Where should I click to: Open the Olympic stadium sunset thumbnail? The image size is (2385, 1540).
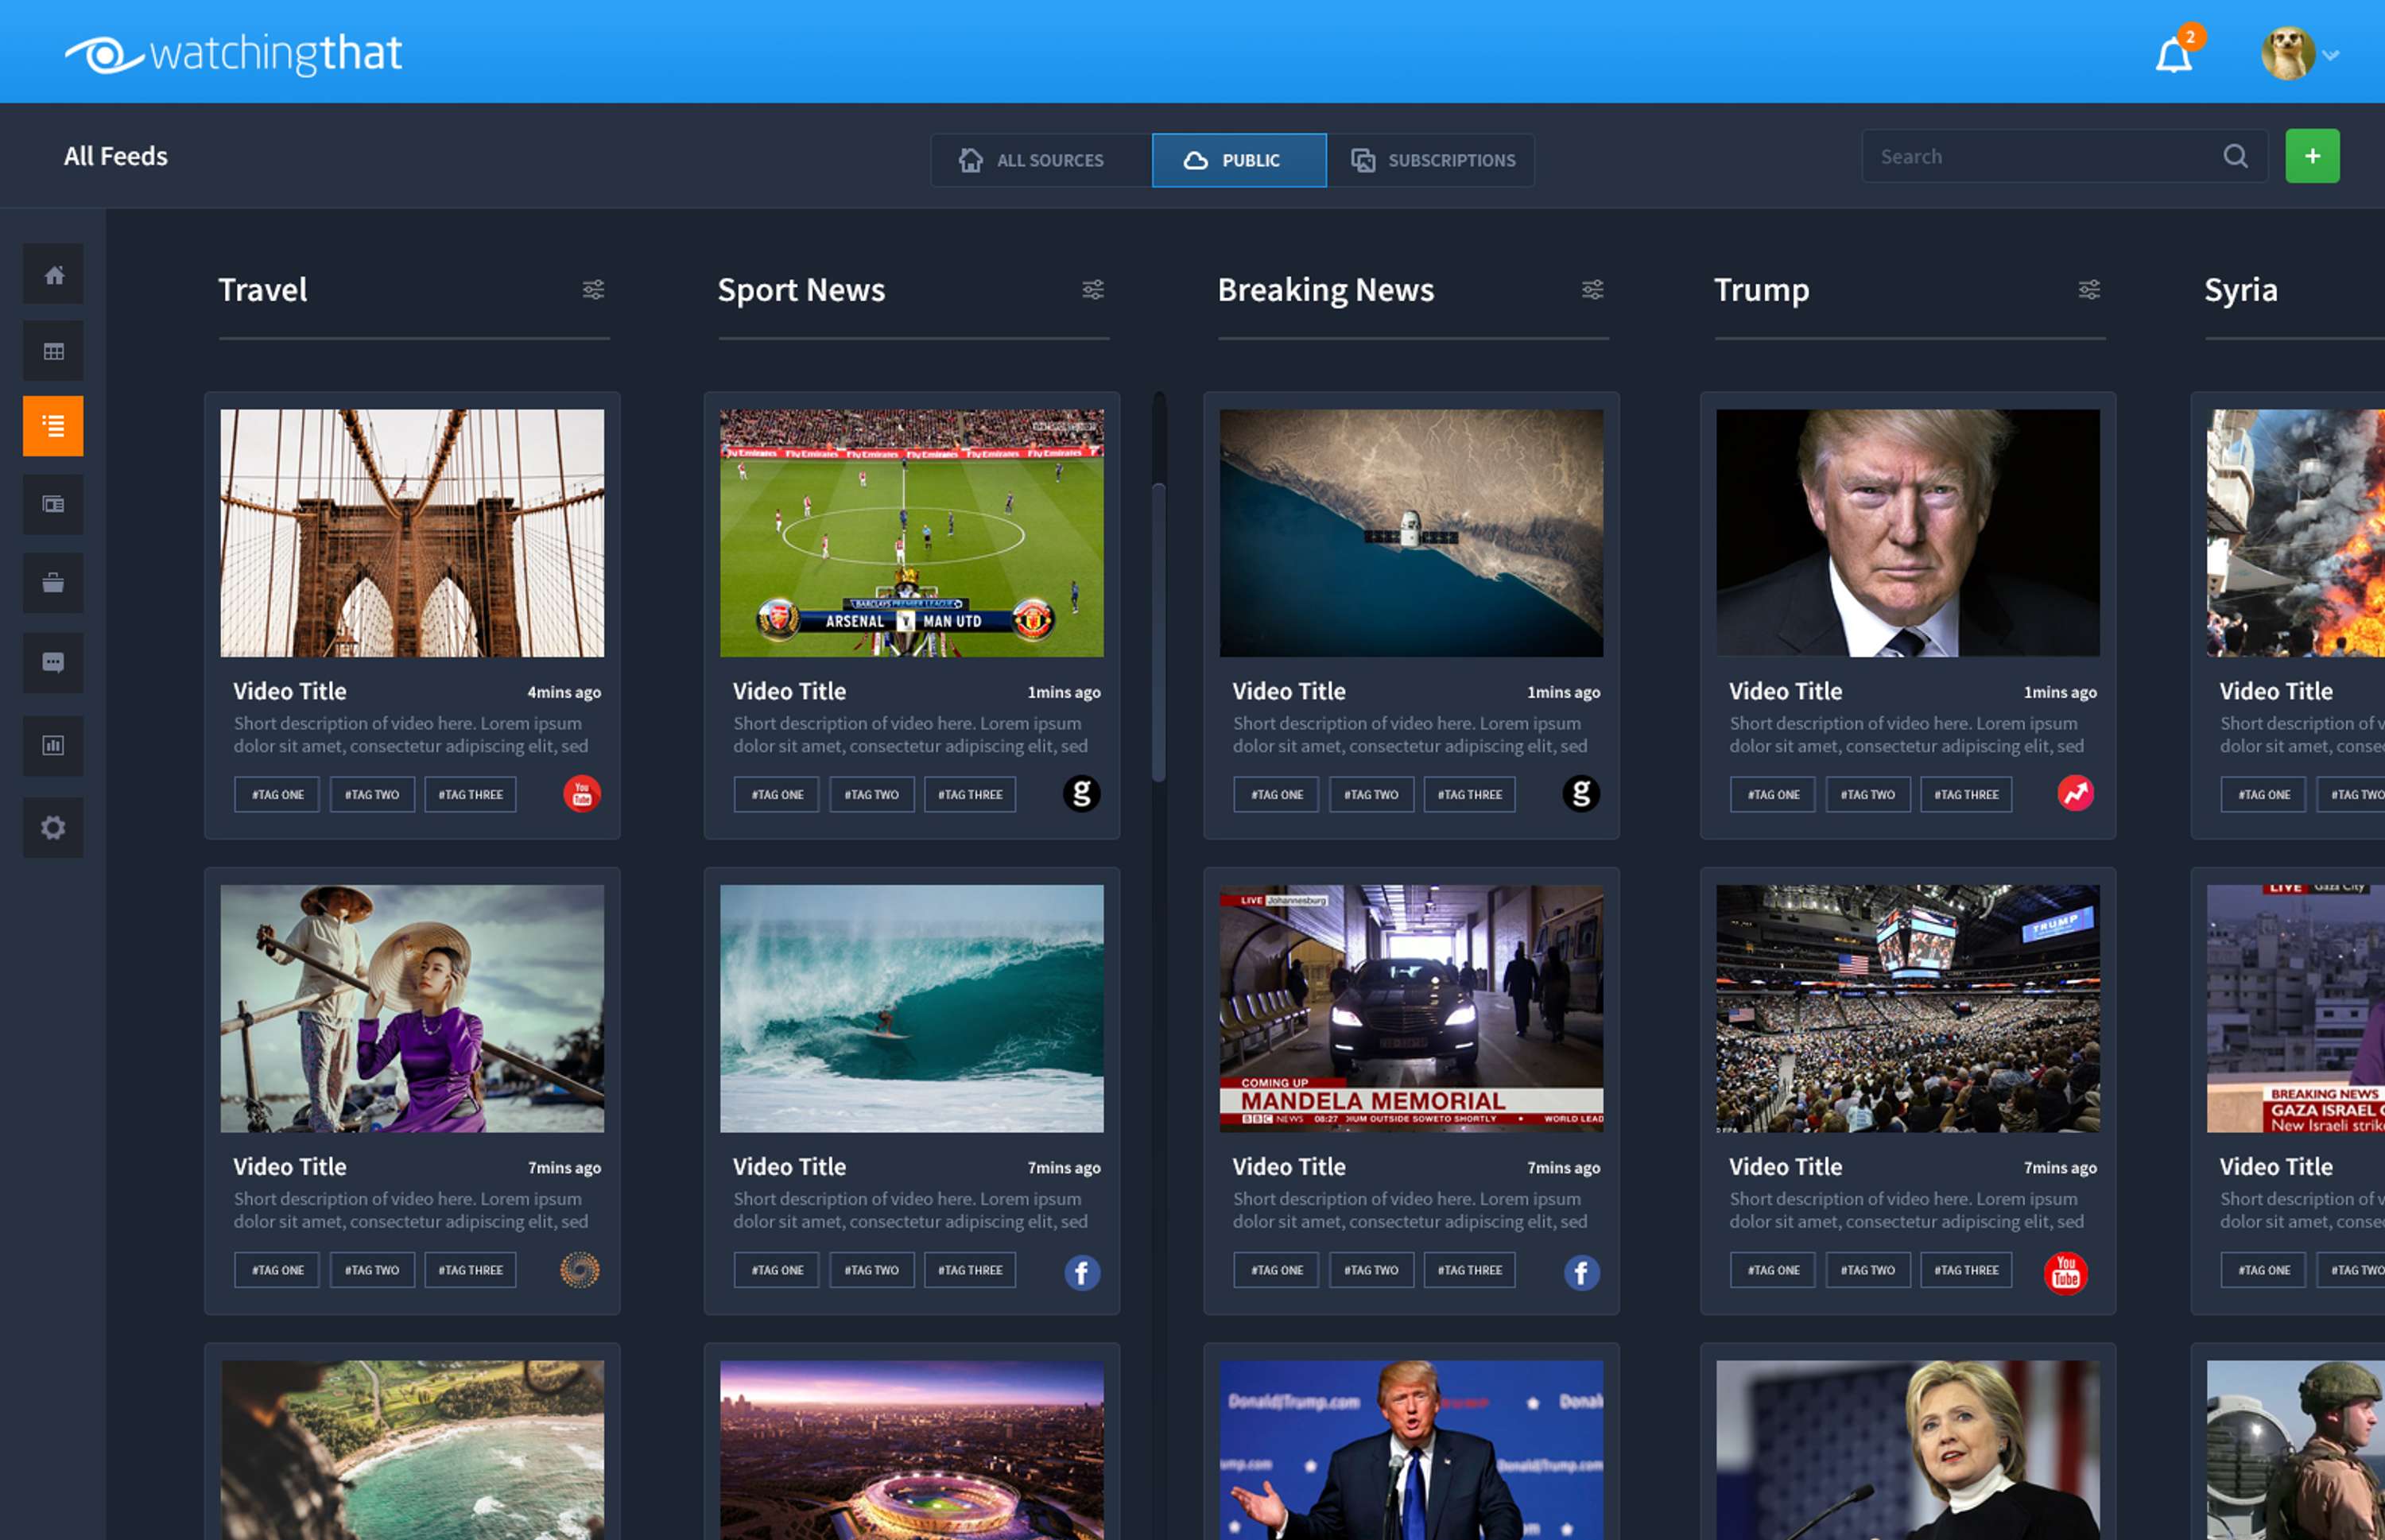(911, 1450)
